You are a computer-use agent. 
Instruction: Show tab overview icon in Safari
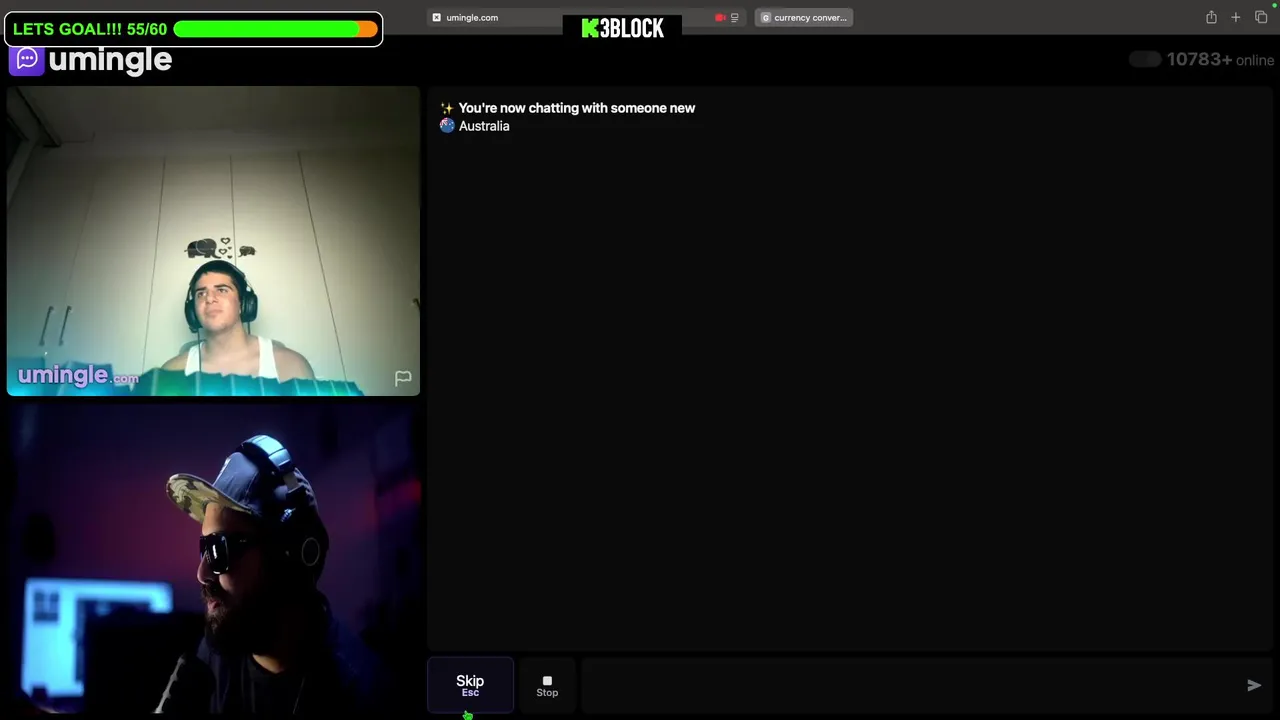[x=1261, y=17]
